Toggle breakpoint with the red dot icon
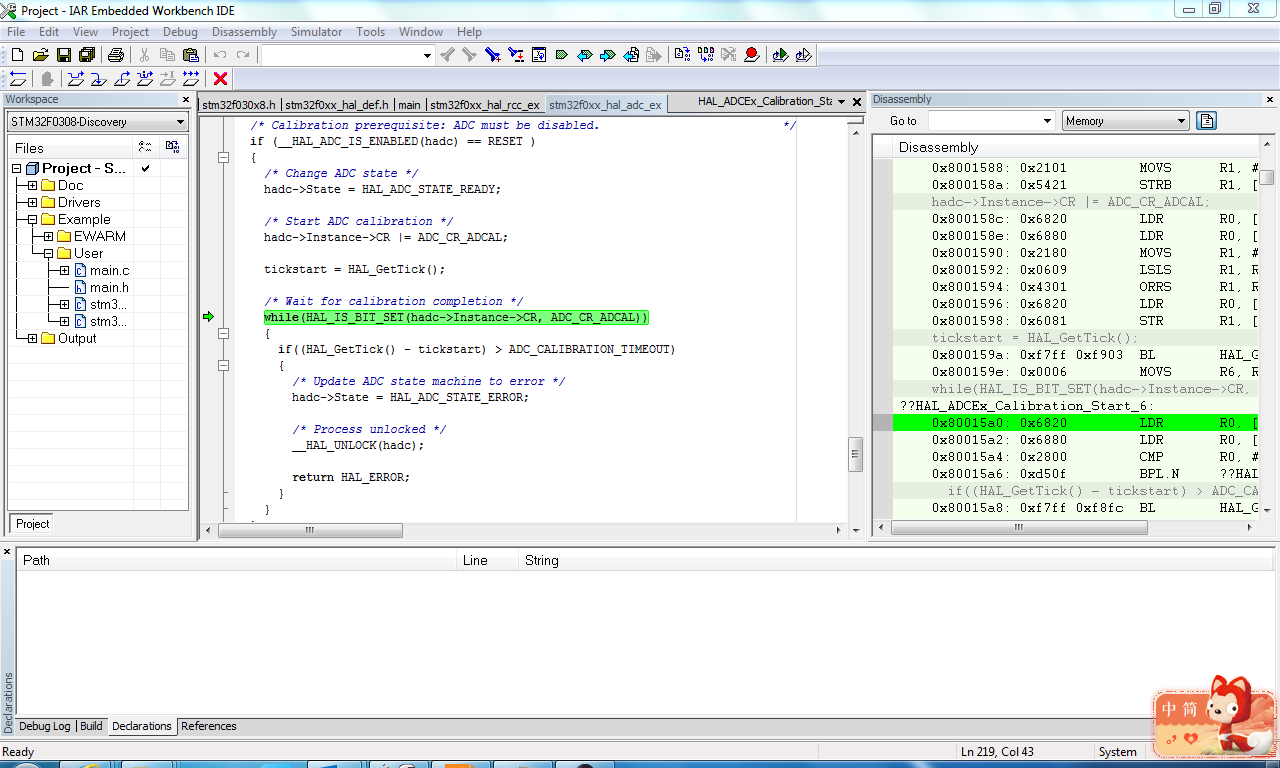 click(751, 55)
